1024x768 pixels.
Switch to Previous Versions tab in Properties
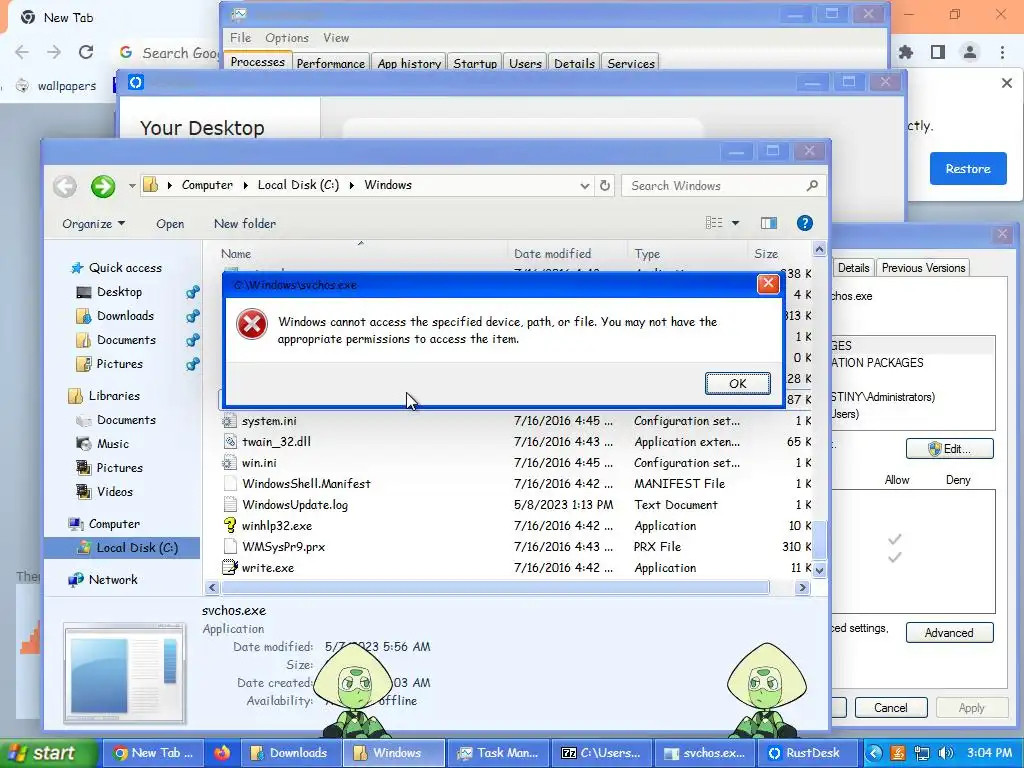tap(923, 268)
